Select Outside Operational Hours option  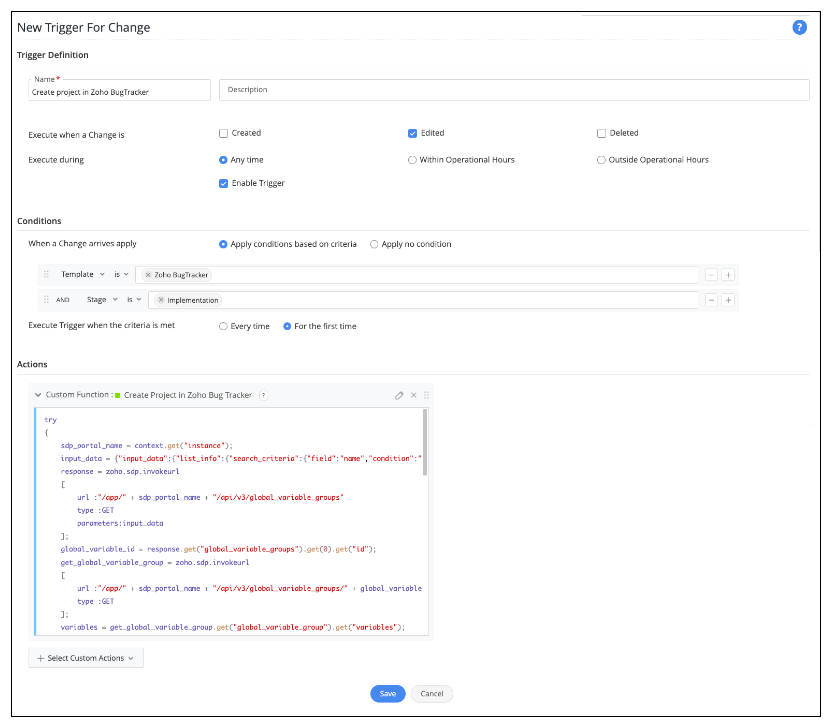[x=601, y=160]
